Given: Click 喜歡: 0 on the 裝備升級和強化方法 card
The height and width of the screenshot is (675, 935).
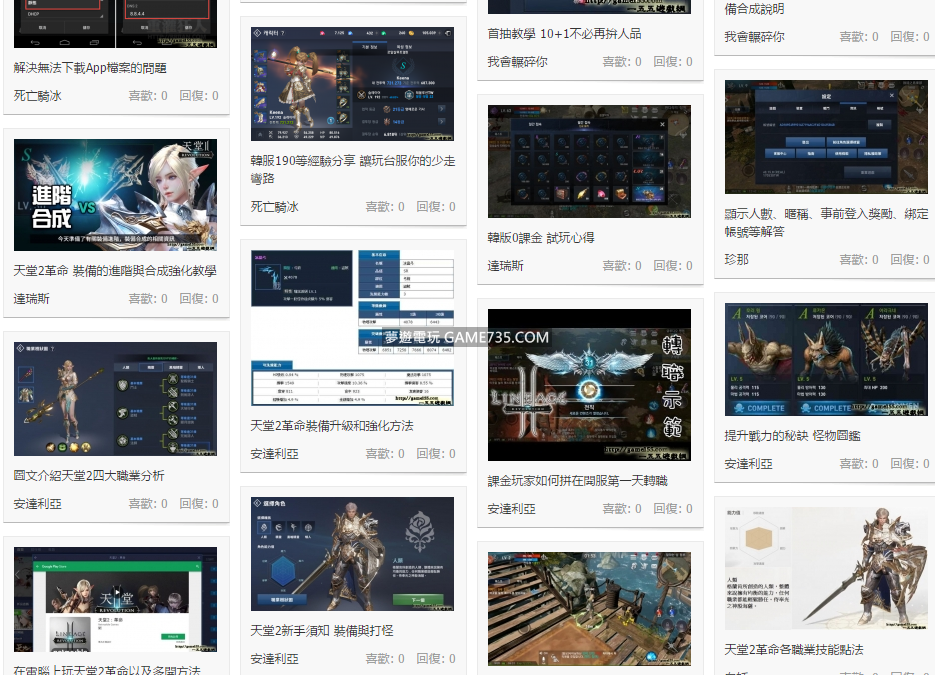Looking at the screenshot, I should [385, 453].
